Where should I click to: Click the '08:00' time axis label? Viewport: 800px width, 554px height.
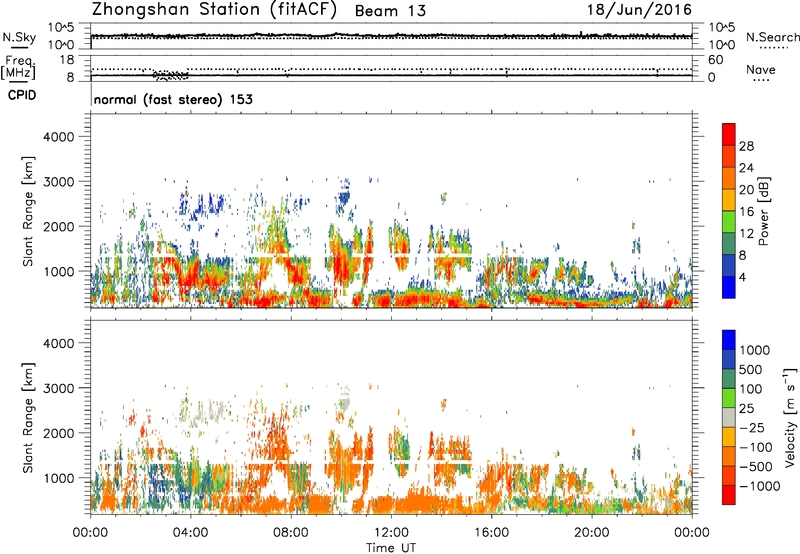(x=291, y=533)
